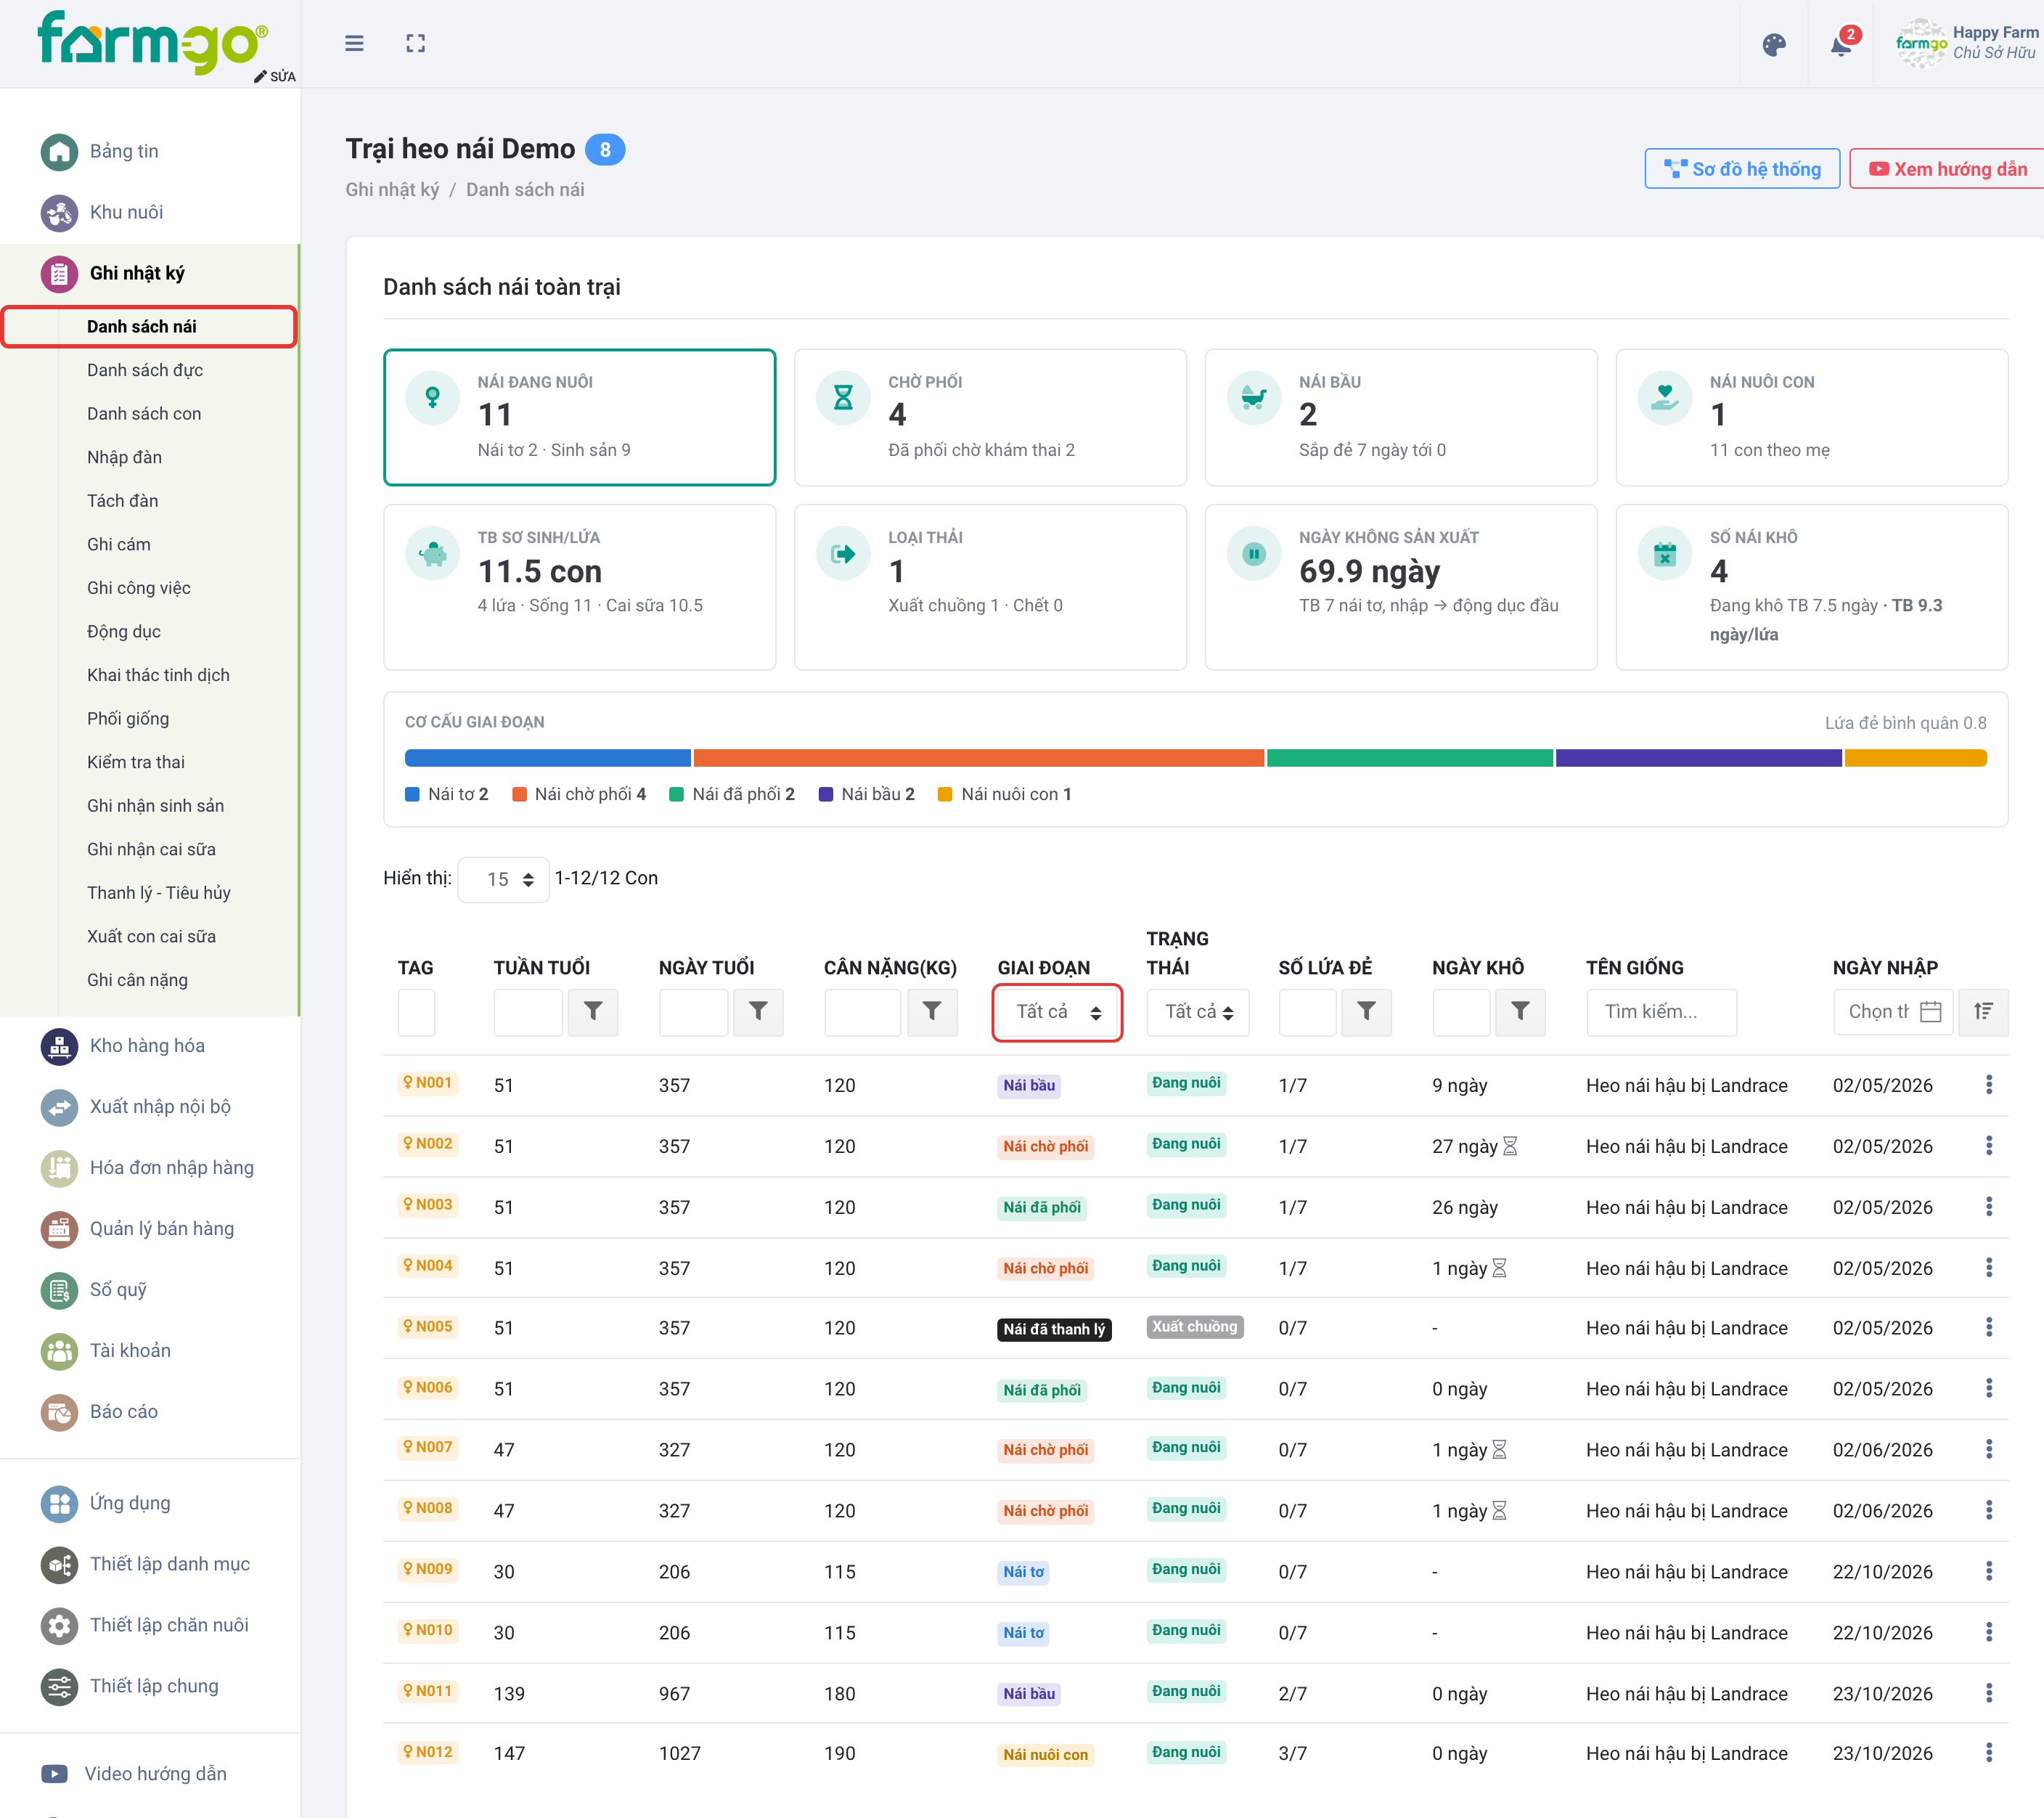Click the fullscreen expand icon
Viewport: 2044px width, 1818px height.
(416, 43)
